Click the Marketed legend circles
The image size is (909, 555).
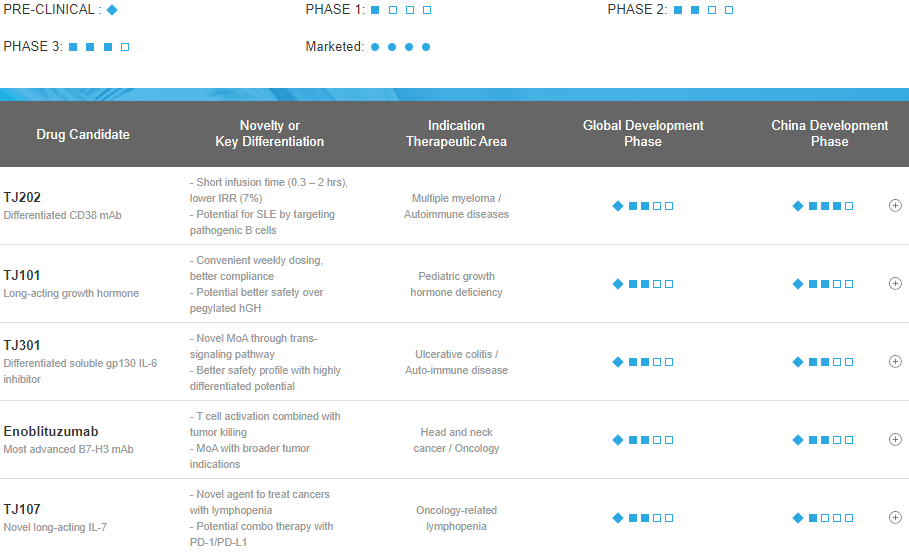(400, 47)
